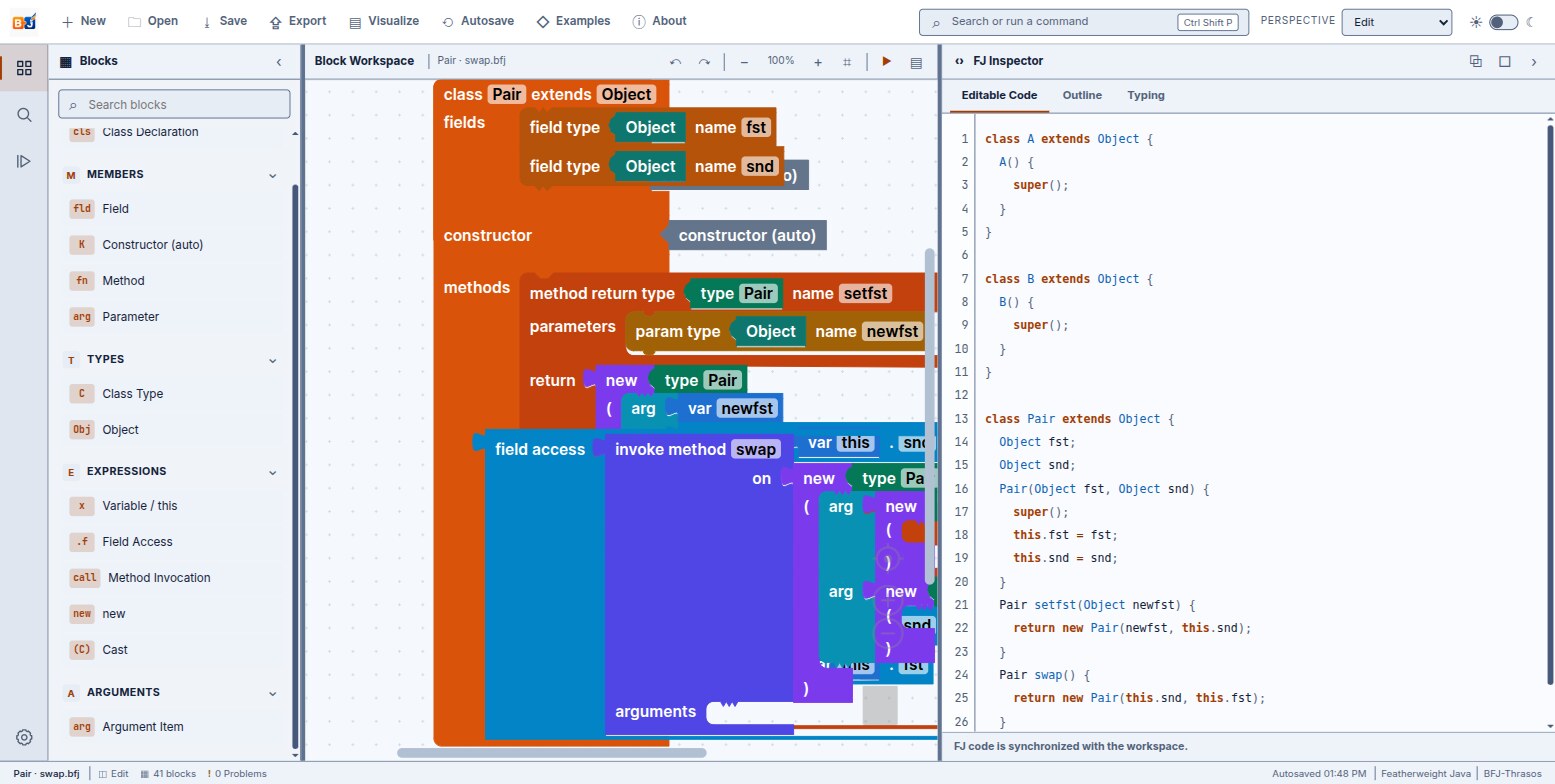Click the Pair · swap.bfj status bar label
This screenshot has width=1555, height=784.
point(46,774)
